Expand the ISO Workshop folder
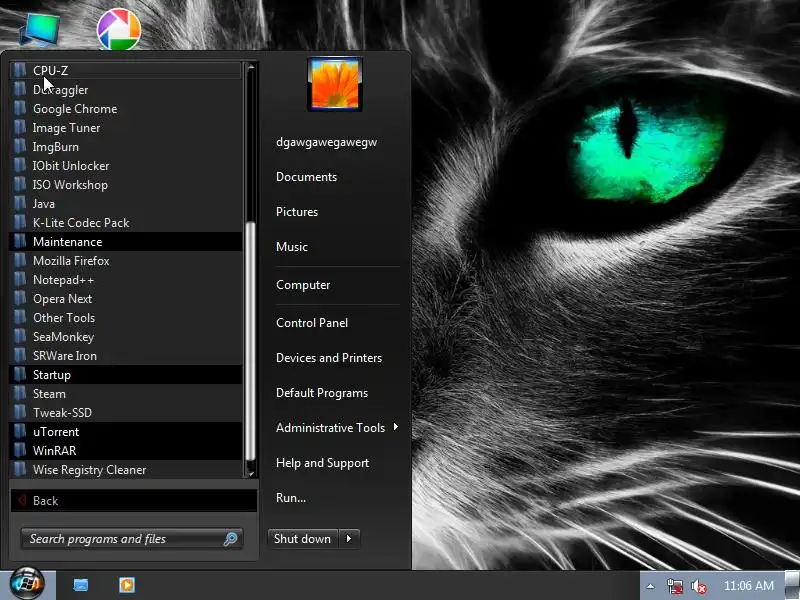 (x=126, y=185)
